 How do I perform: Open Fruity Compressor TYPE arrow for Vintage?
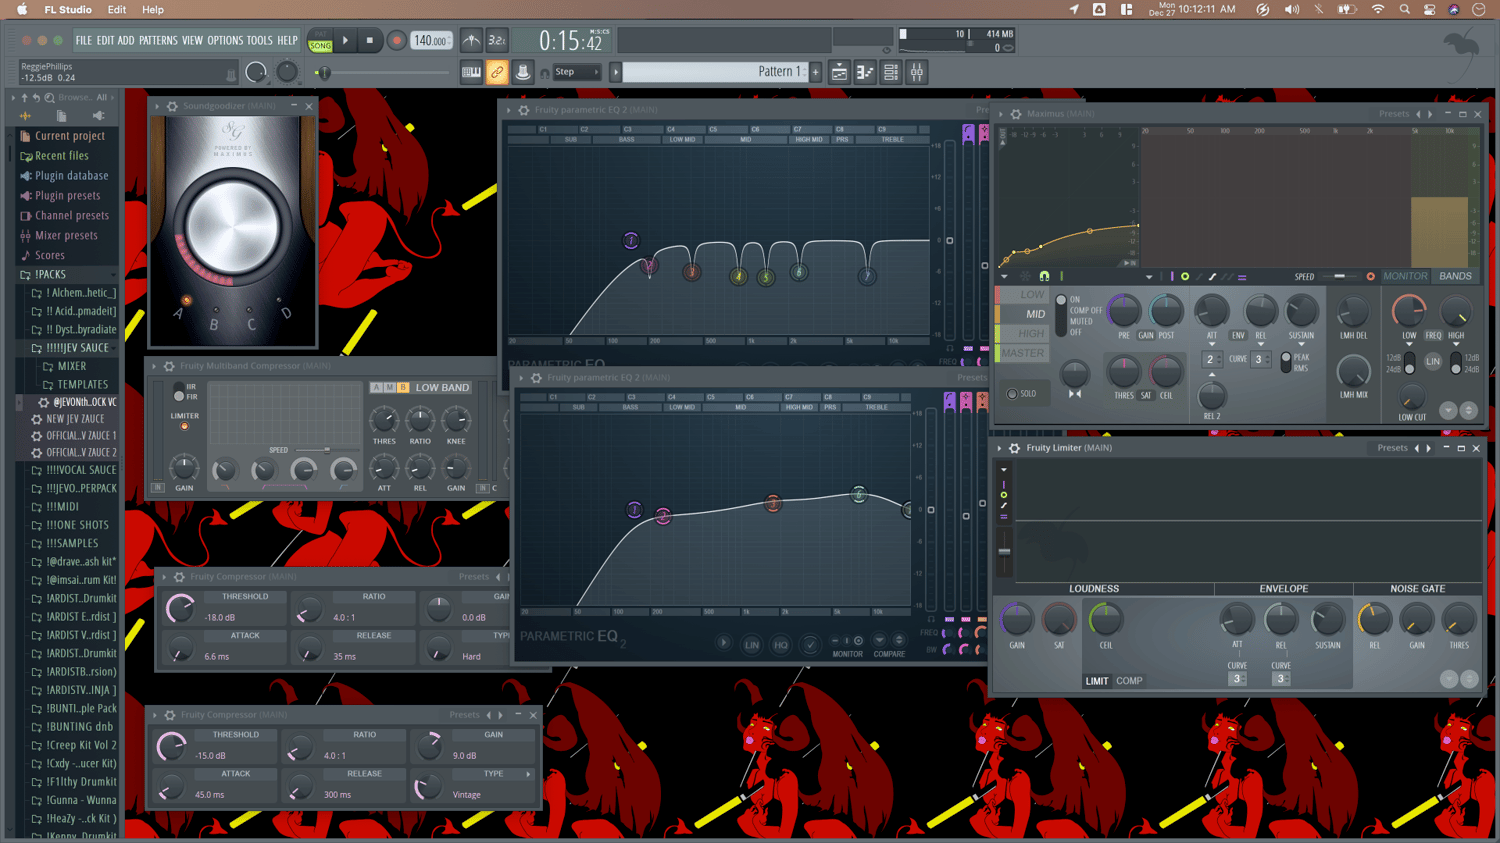tap(529, 774)
